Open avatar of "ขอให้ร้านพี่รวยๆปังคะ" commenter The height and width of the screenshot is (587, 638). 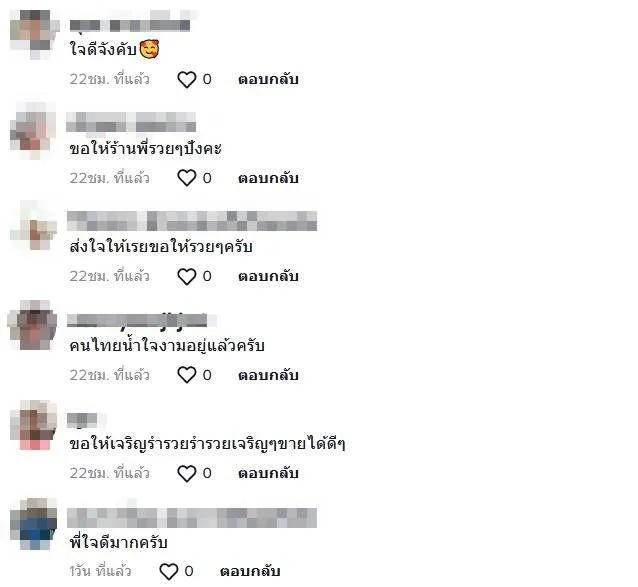(33, 131)
